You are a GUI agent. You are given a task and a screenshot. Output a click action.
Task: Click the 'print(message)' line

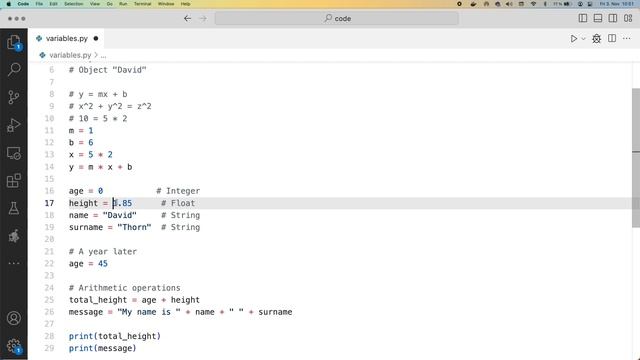click(102, 348)
